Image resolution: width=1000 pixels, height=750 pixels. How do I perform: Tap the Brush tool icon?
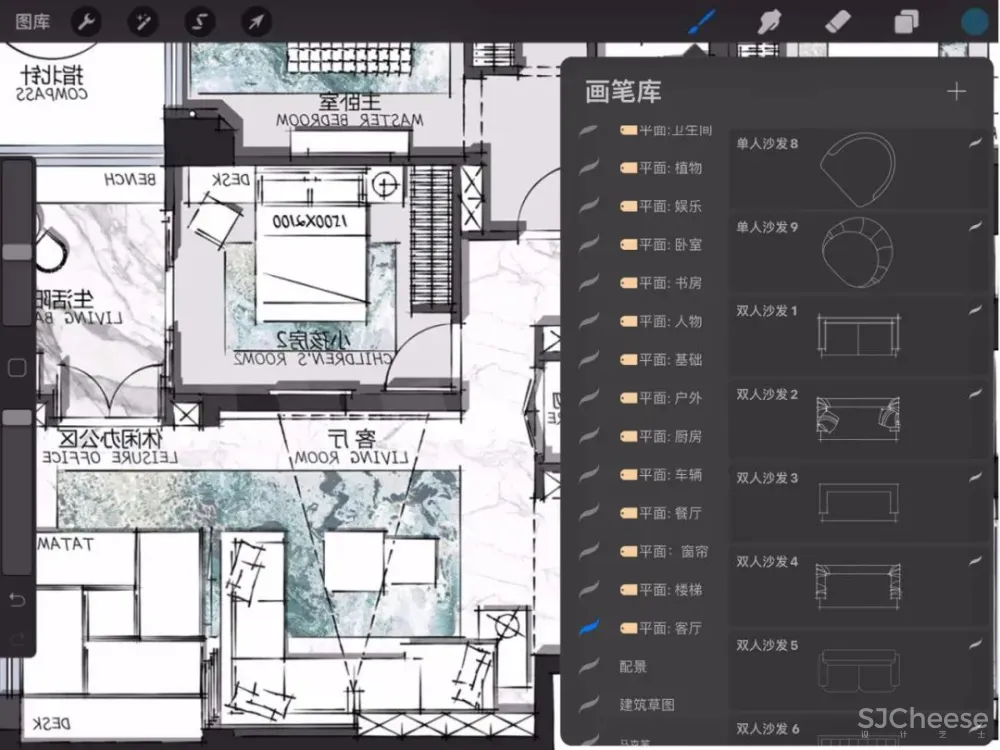tap(705, 22)
